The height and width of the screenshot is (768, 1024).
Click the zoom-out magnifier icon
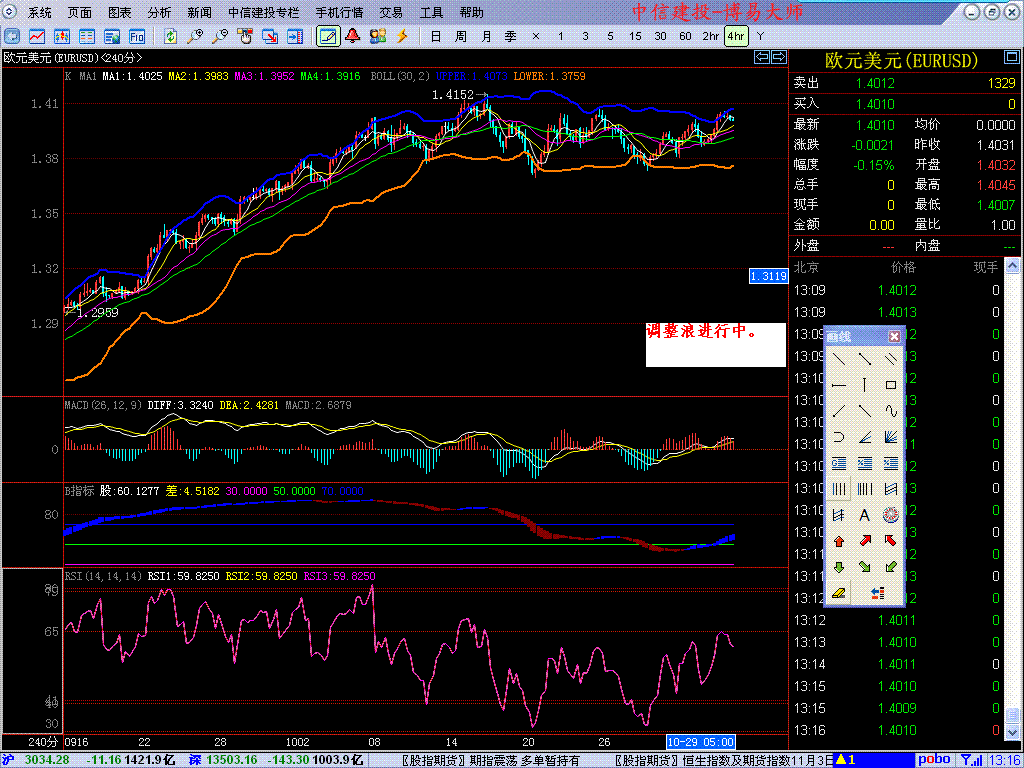coord(220,36)
